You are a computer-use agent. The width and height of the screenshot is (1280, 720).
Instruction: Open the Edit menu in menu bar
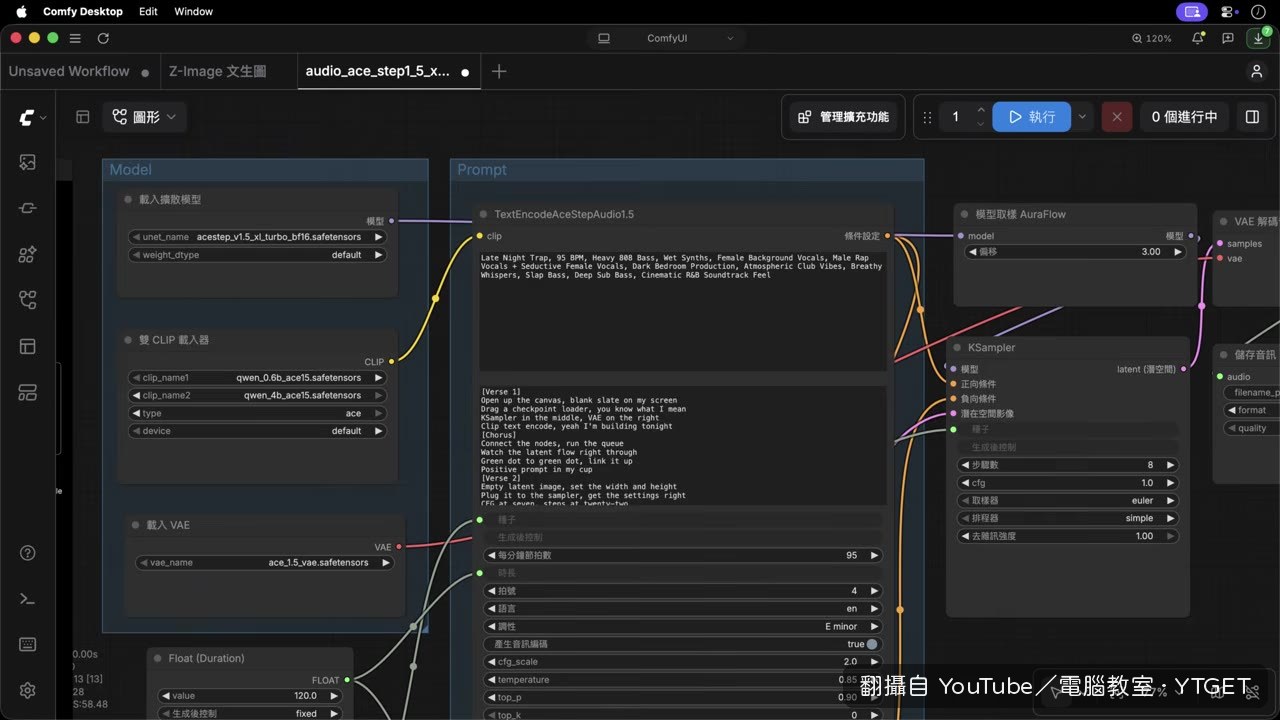click(148, 12)
